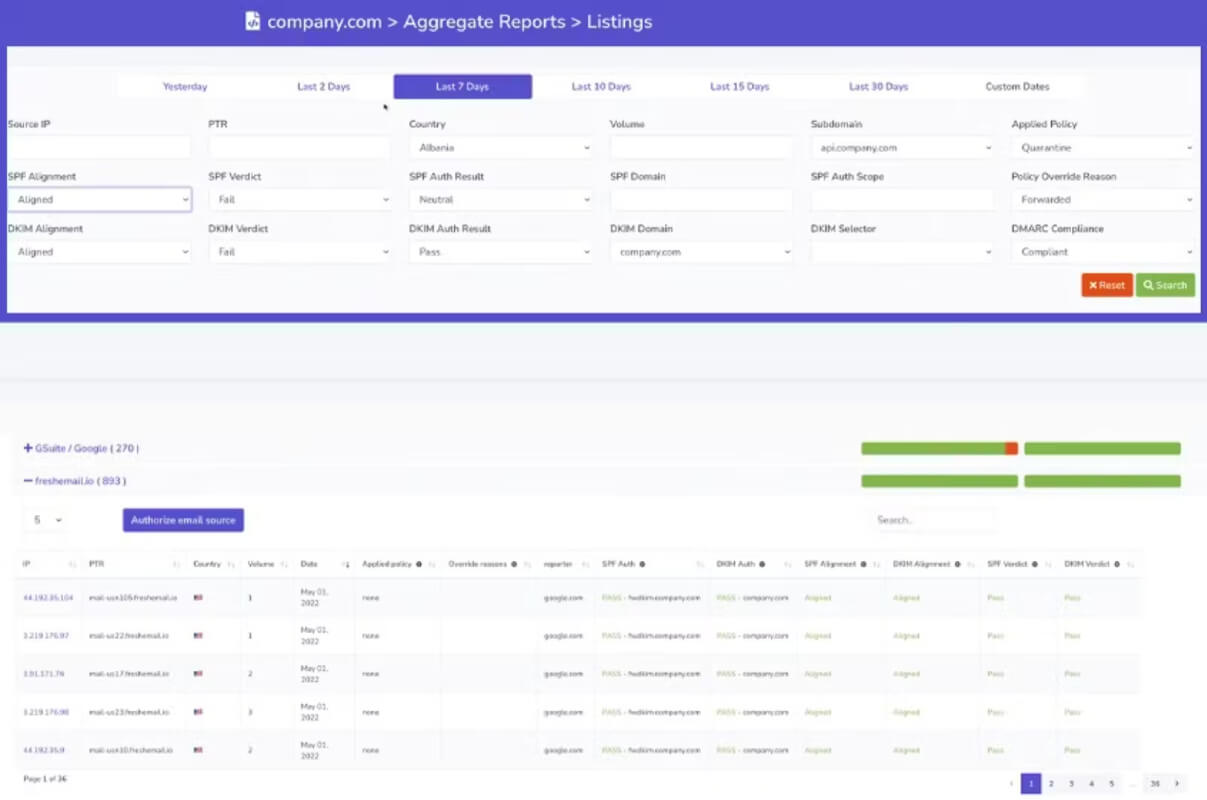The width and height of the screenshot is (1207, 800).
Task: Switch to Yesterday date range tab
Action: (185, 87)
